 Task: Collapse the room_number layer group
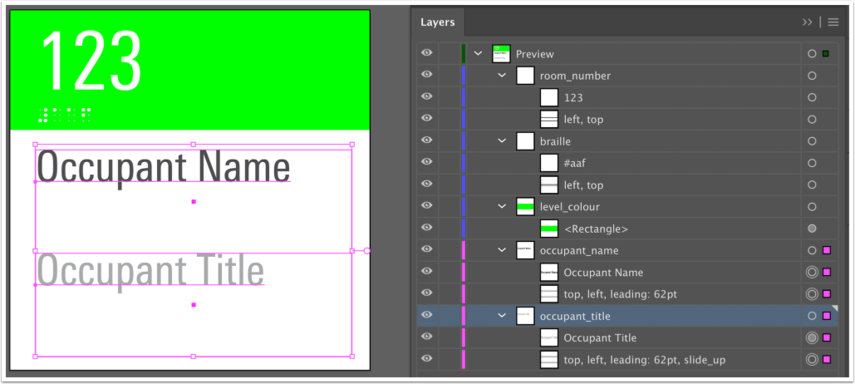502,75
